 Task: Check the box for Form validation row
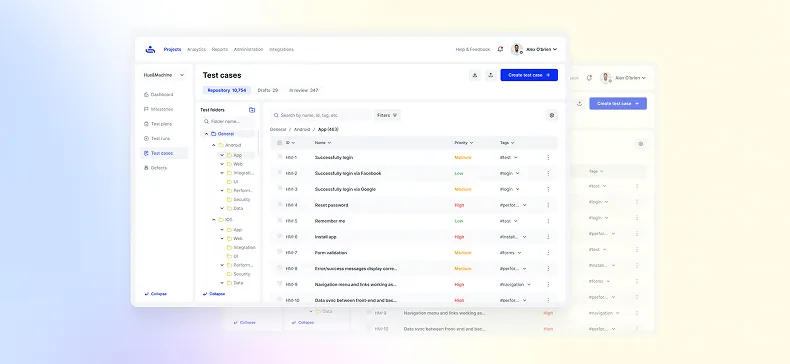(x=280, y=252)
